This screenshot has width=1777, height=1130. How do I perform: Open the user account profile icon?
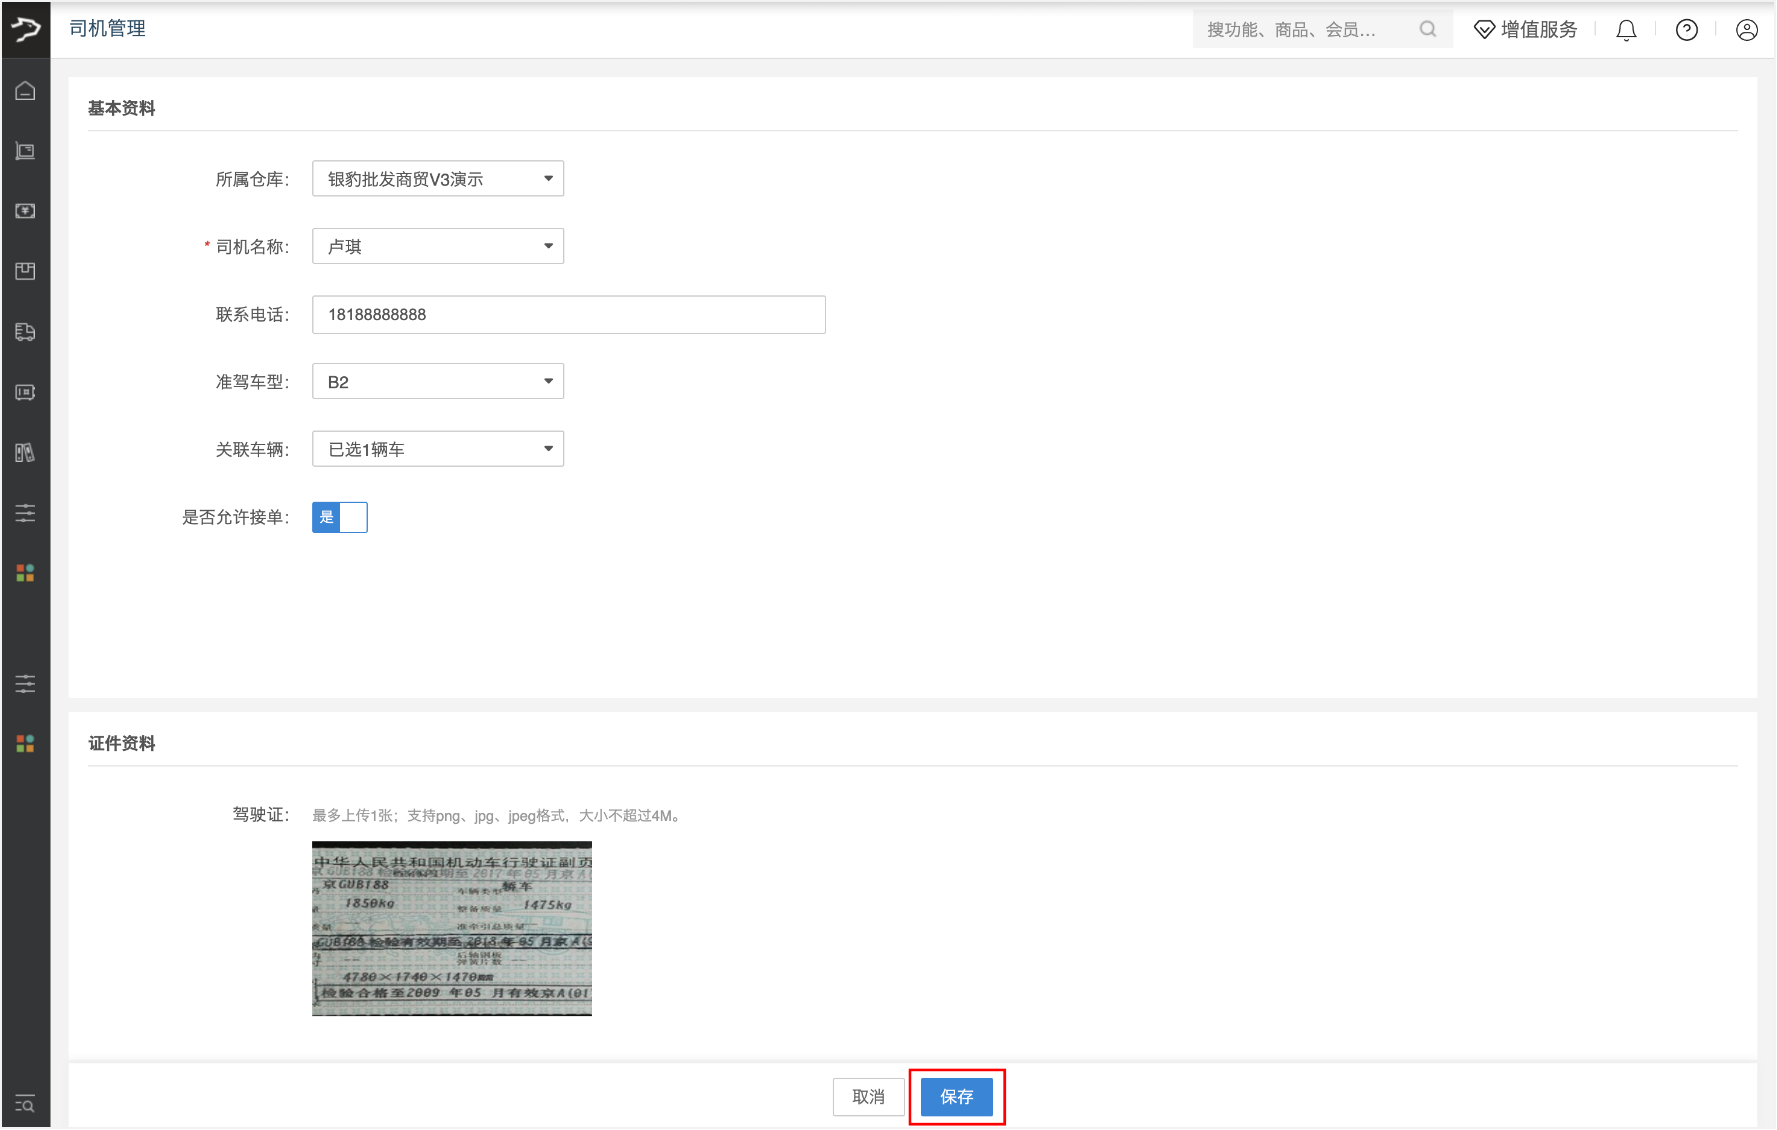(x=1746, y=30)
